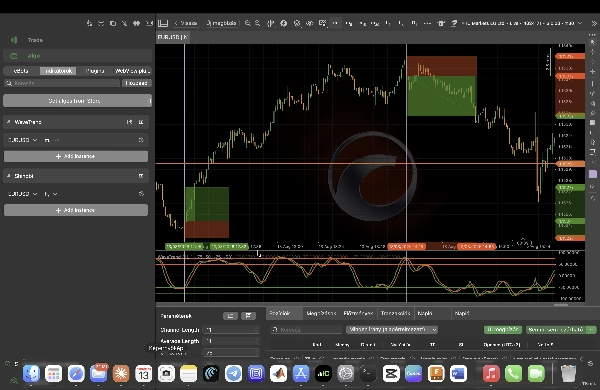Click the Channel Length parameter field
Screen dimensions: 600x390
pos(232,330)
